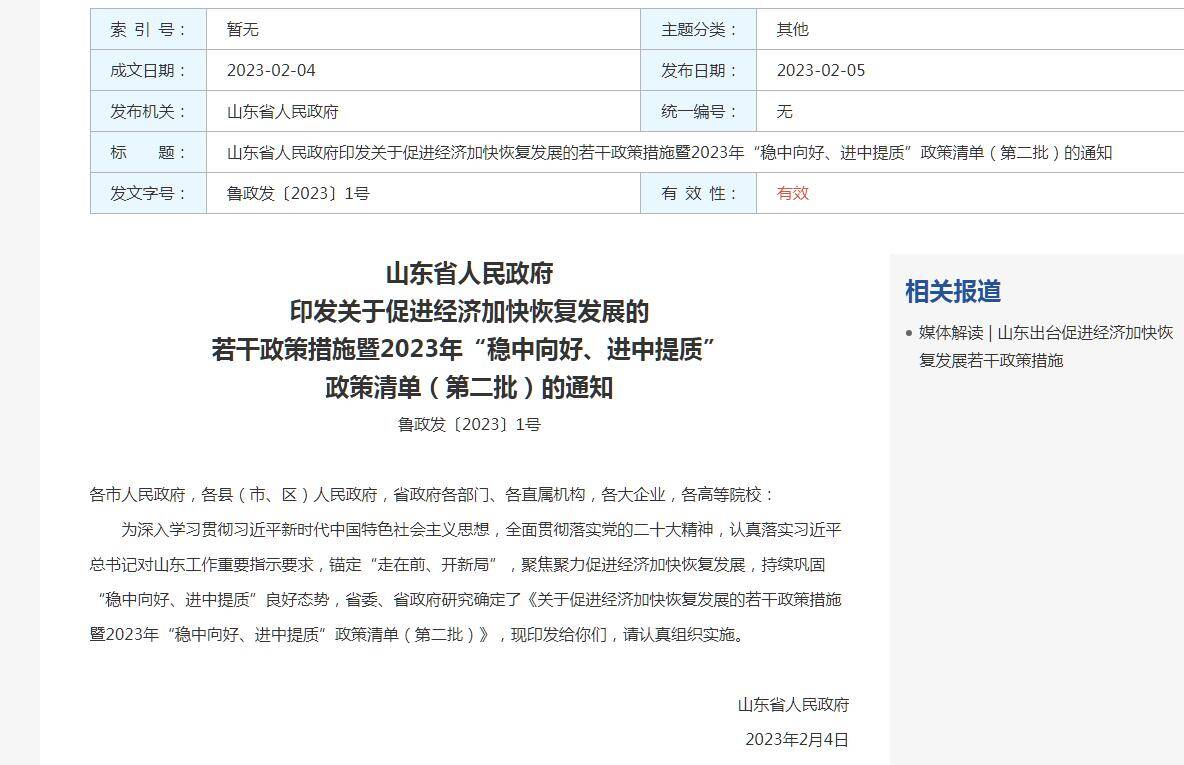Click the 成文日期 label cell

148,71
